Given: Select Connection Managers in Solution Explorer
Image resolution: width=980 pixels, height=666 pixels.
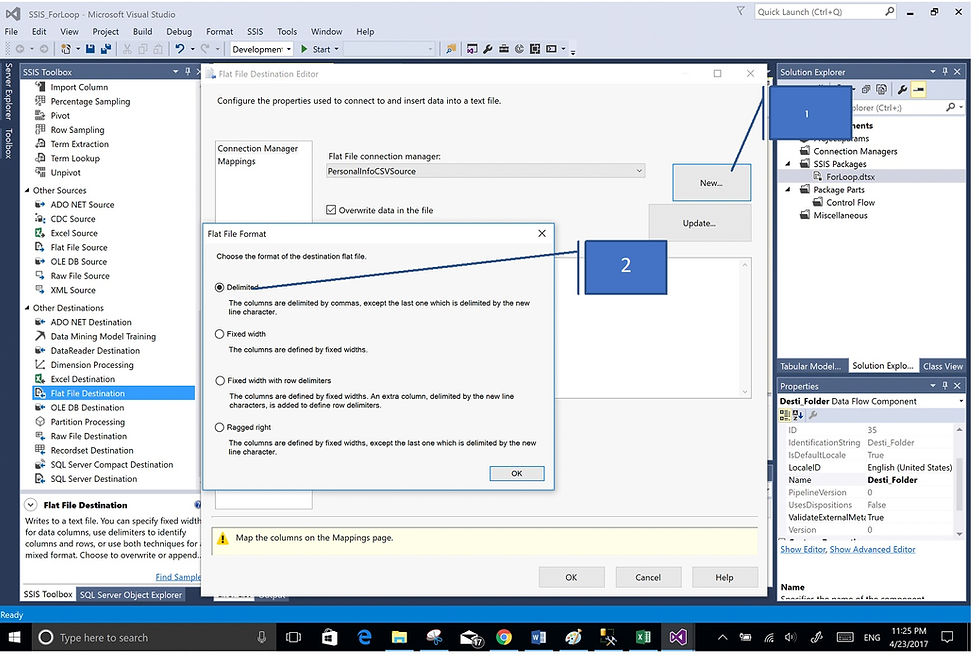Looking at the screenshot, I should 855,151.
